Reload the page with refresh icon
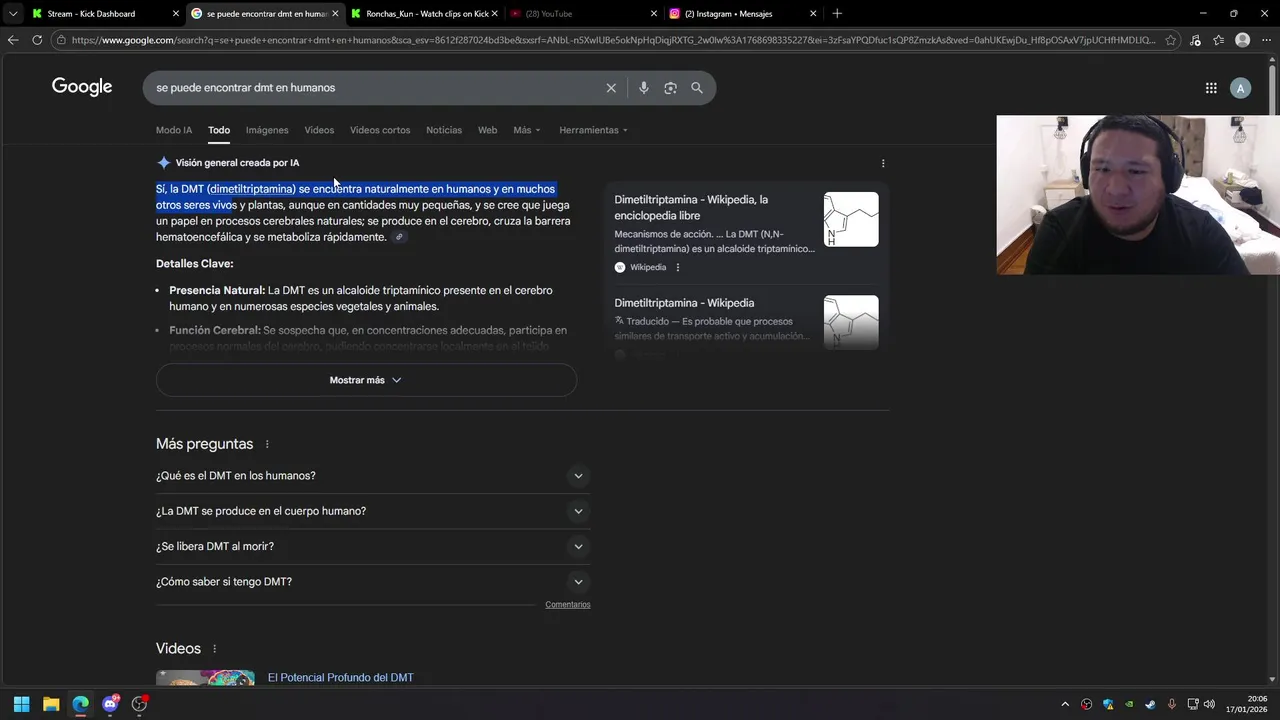 37,40
